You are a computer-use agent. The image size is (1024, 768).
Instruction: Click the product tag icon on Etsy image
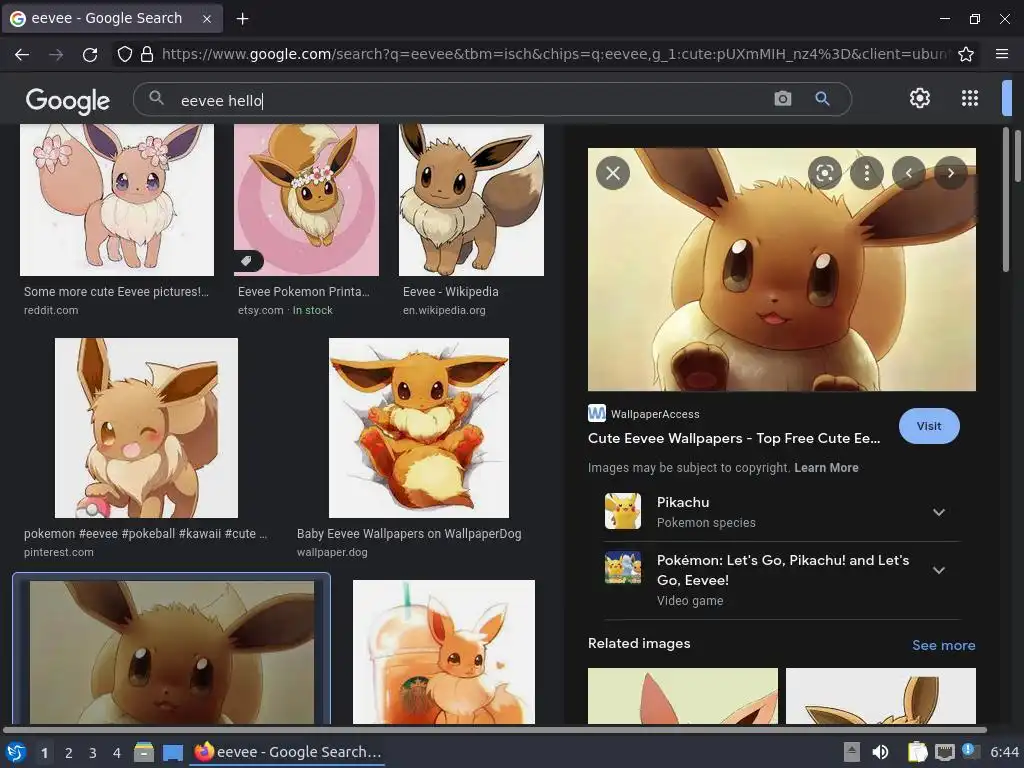point(247,261)
